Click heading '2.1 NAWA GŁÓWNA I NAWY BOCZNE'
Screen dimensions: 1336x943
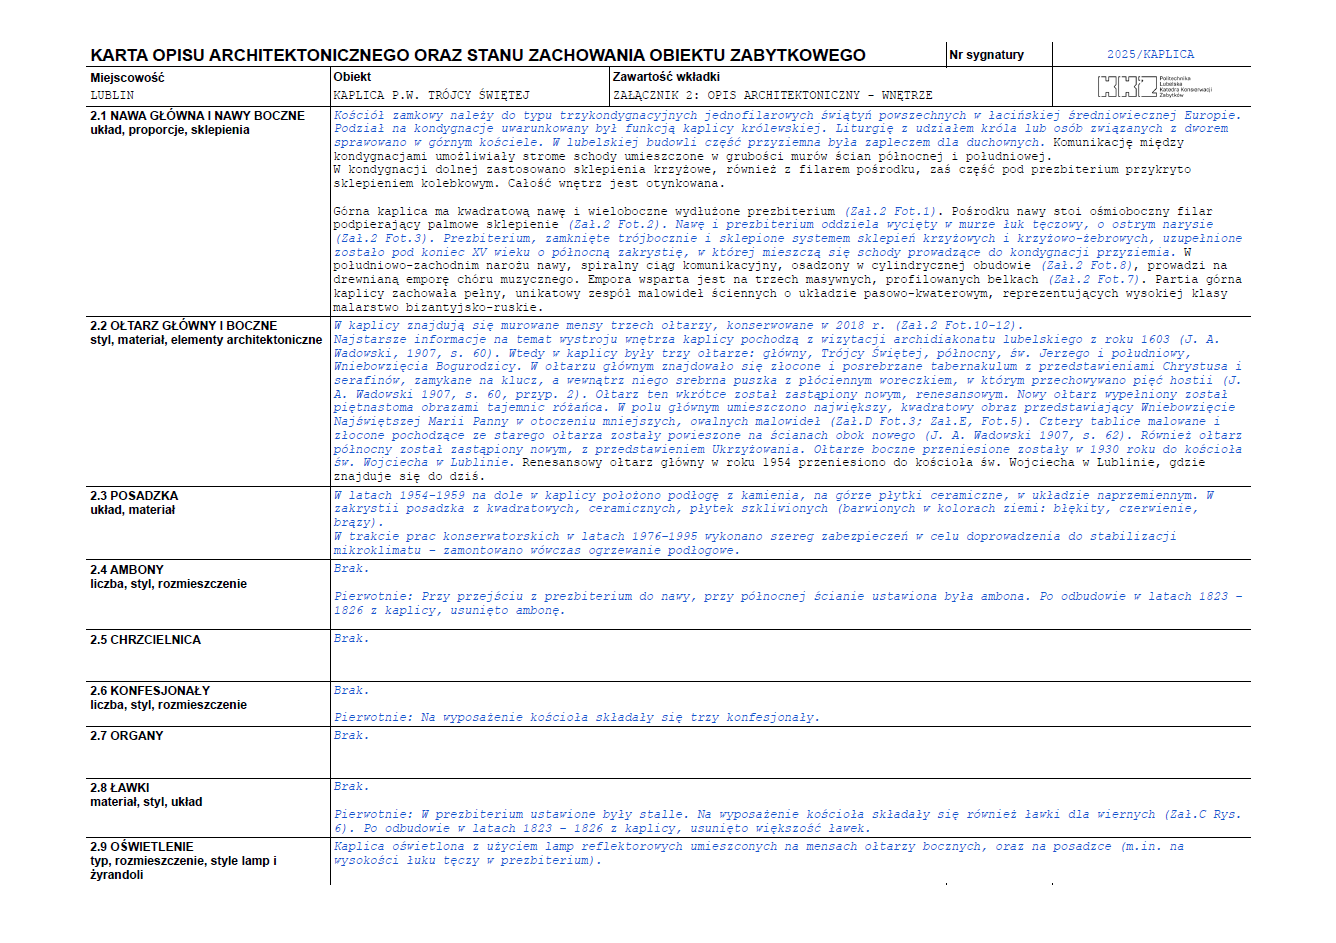pos(197,116)
